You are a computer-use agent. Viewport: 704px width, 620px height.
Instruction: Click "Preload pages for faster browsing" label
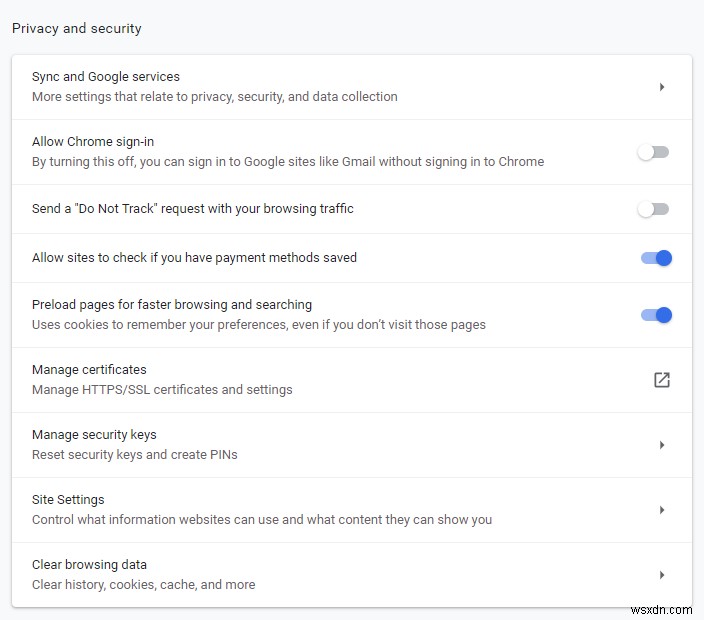coord(172,304)
